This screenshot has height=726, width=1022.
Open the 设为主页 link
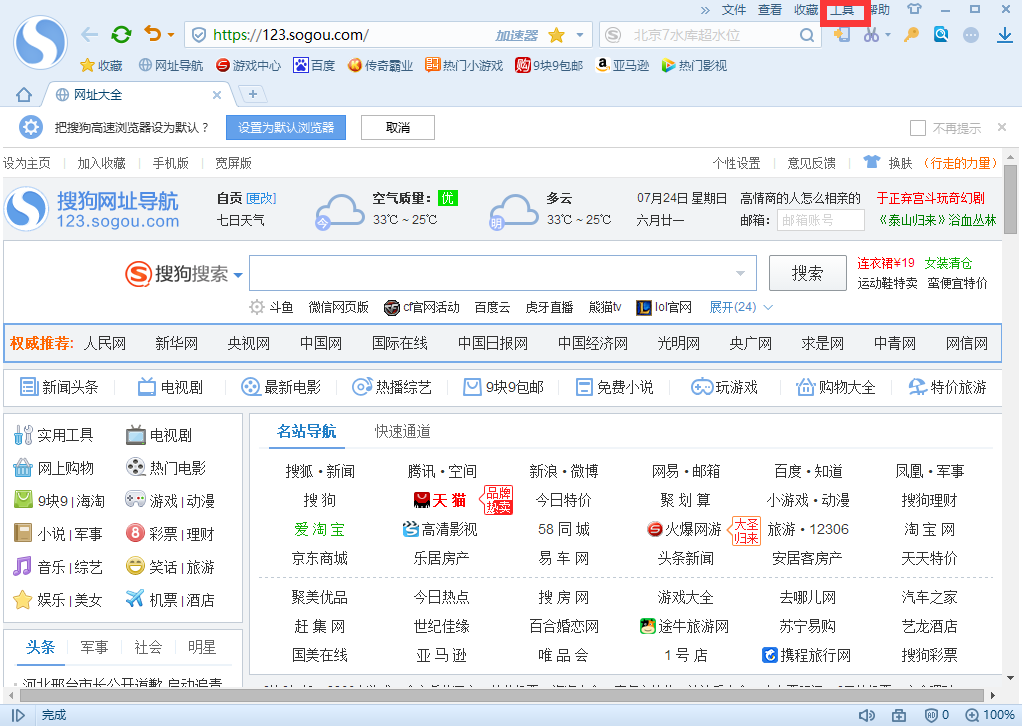click(x=27, y=163)
